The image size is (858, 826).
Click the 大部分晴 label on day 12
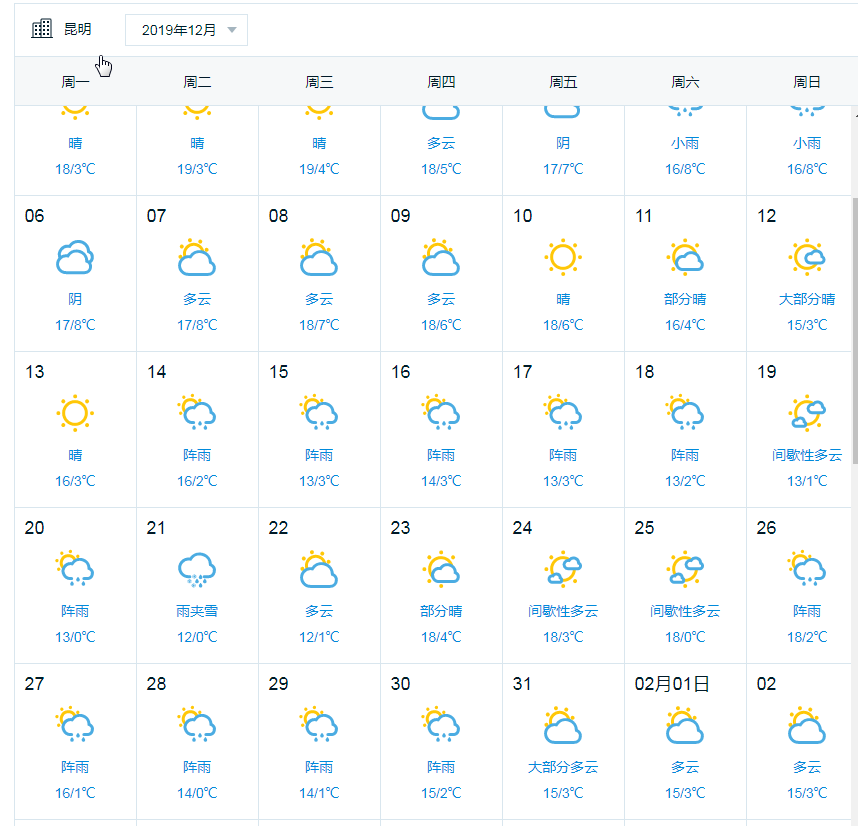coord(807,299)
